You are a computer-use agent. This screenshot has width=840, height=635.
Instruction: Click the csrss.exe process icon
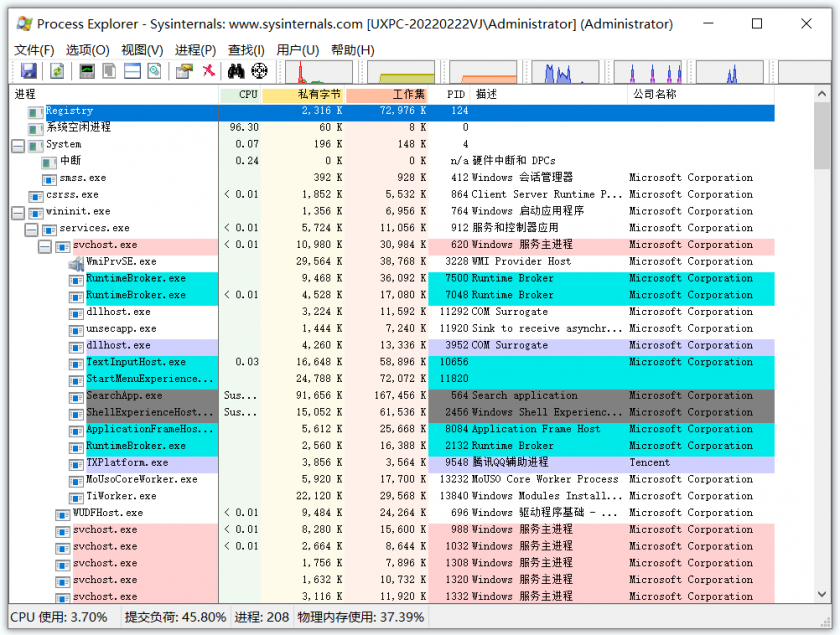click(36, 195)
